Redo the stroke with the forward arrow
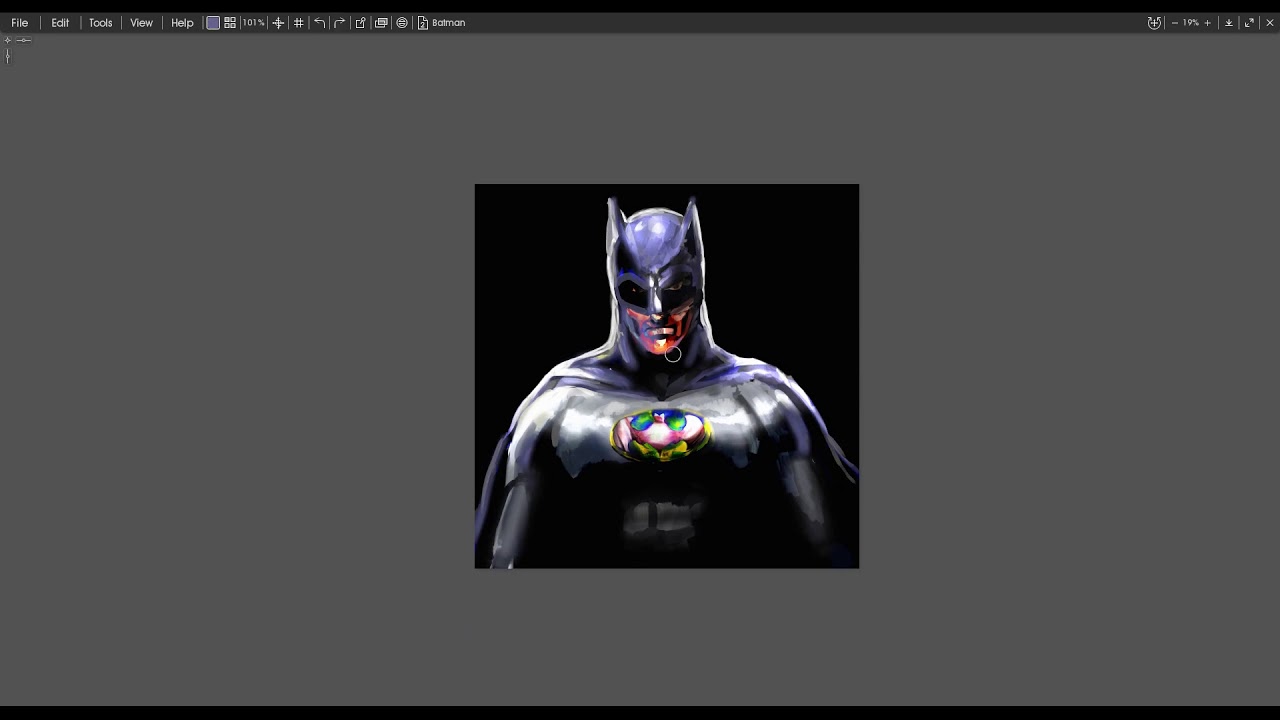This screenshot has height=720, width=1280. [340, 22]
